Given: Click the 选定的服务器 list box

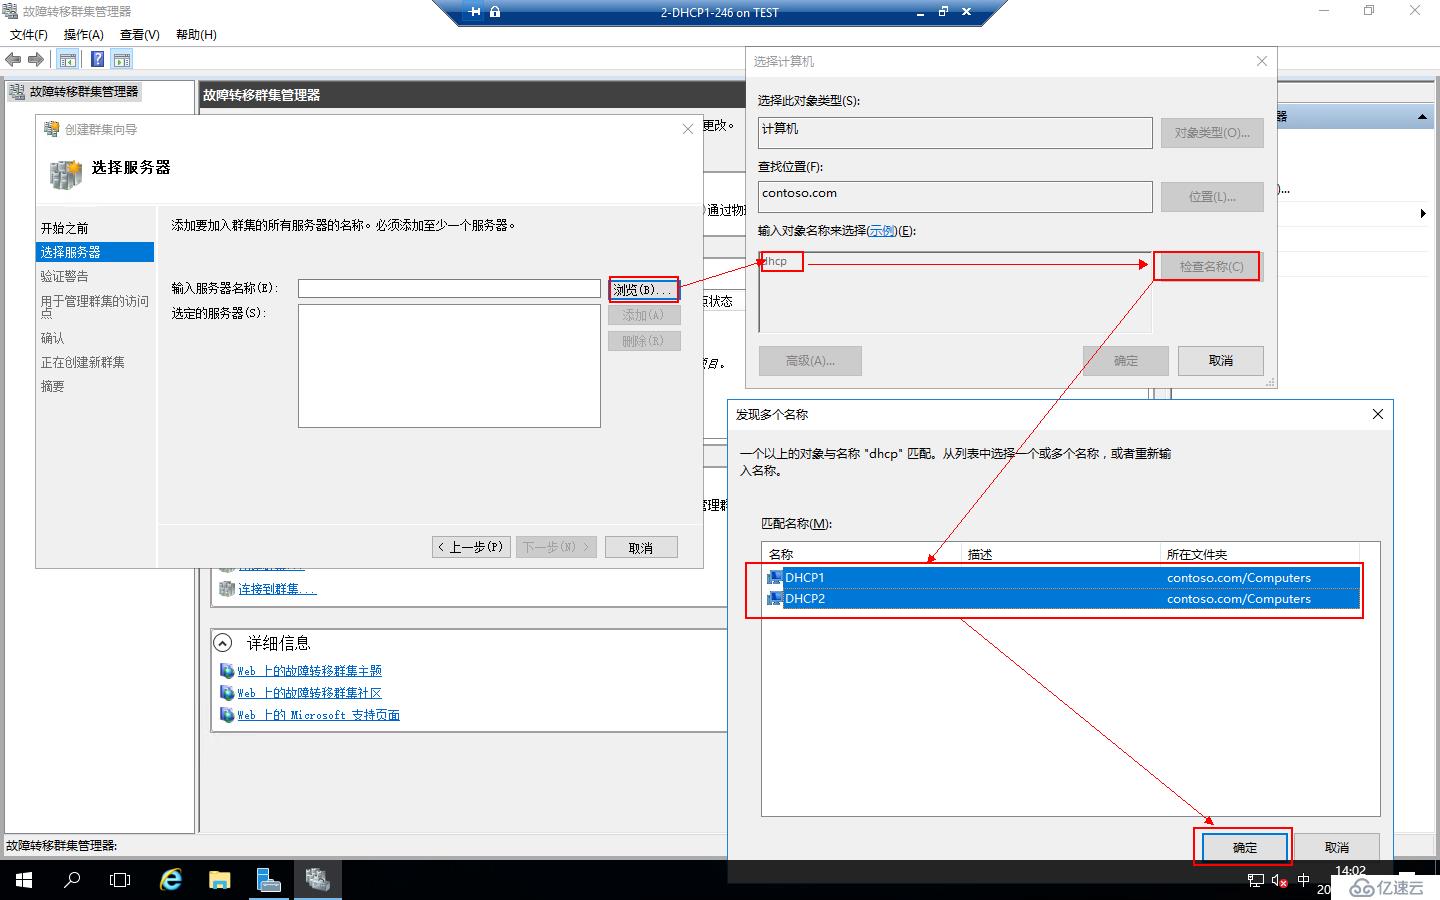Looking at the screenshot, I should tap(449, 366).
